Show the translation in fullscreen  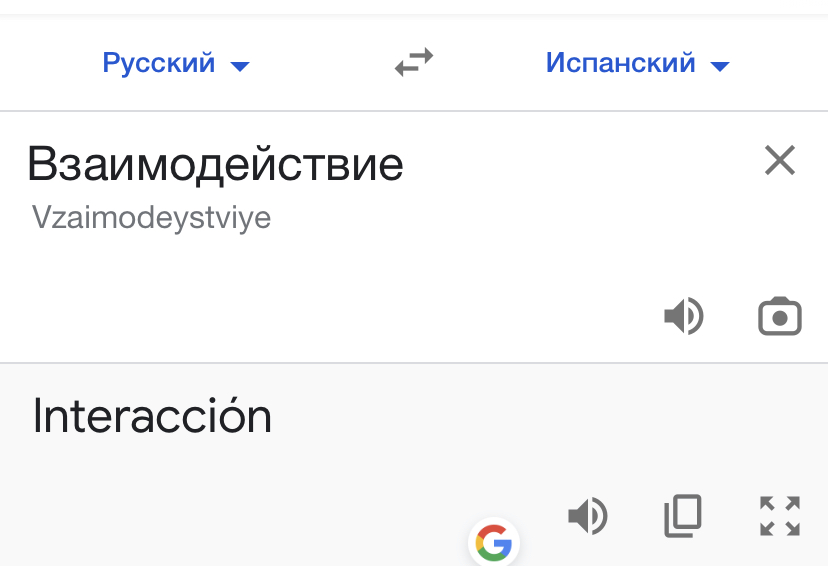tap(780, 516)
